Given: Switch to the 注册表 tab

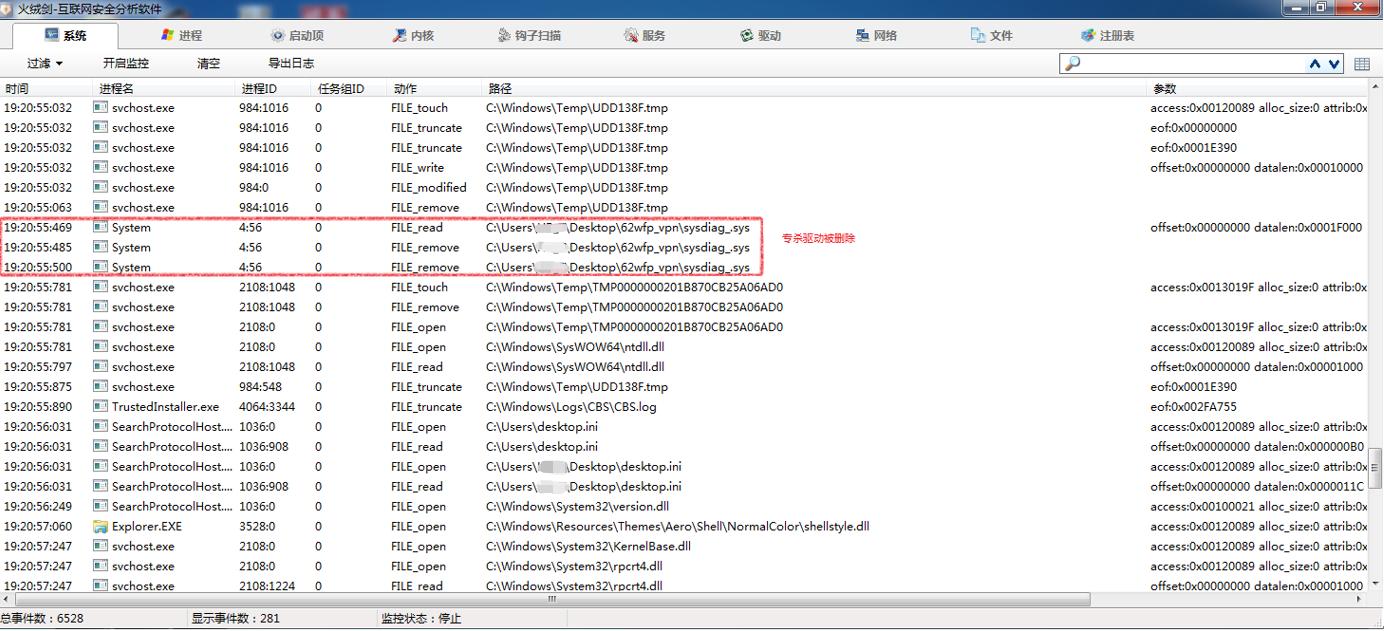Looking at the screenshot, I should tap(1108, 35).
